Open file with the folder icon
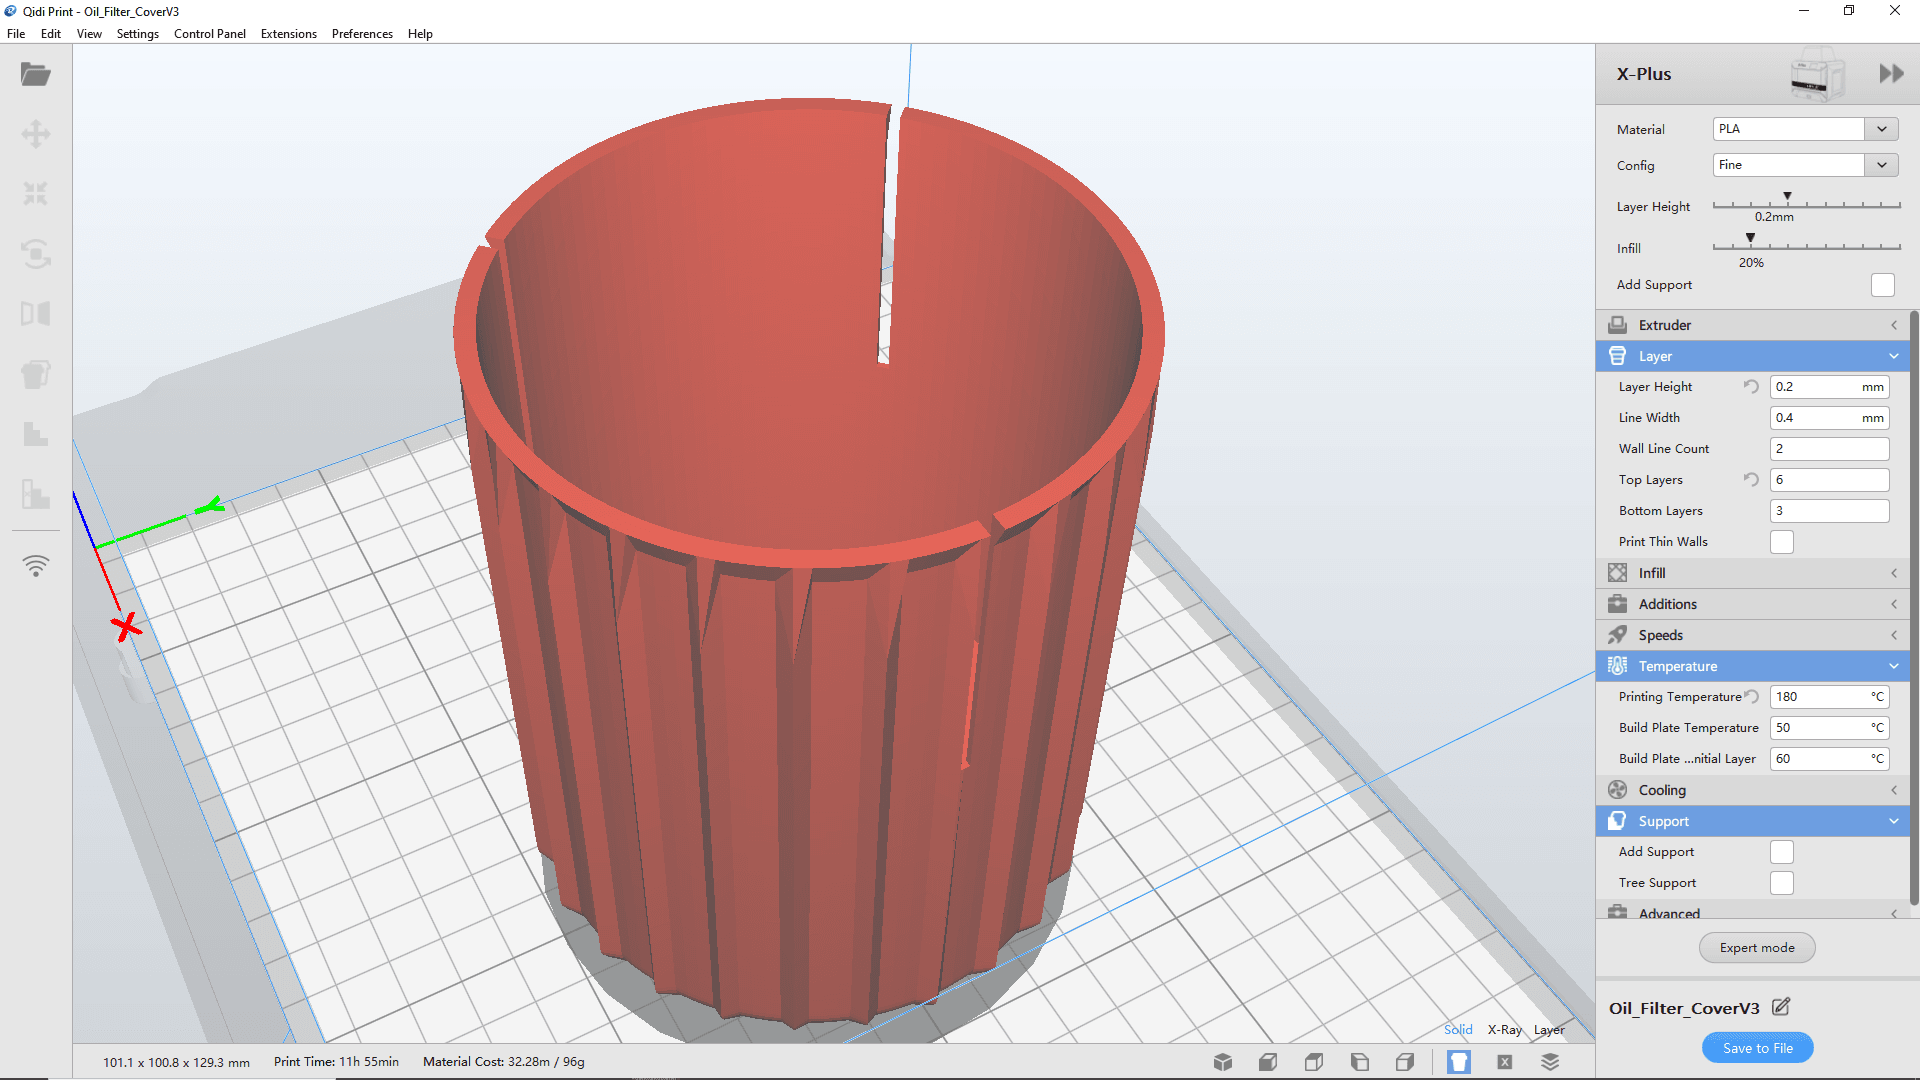The height and width of the screenshot is (1080, 1920). [36, 74]
